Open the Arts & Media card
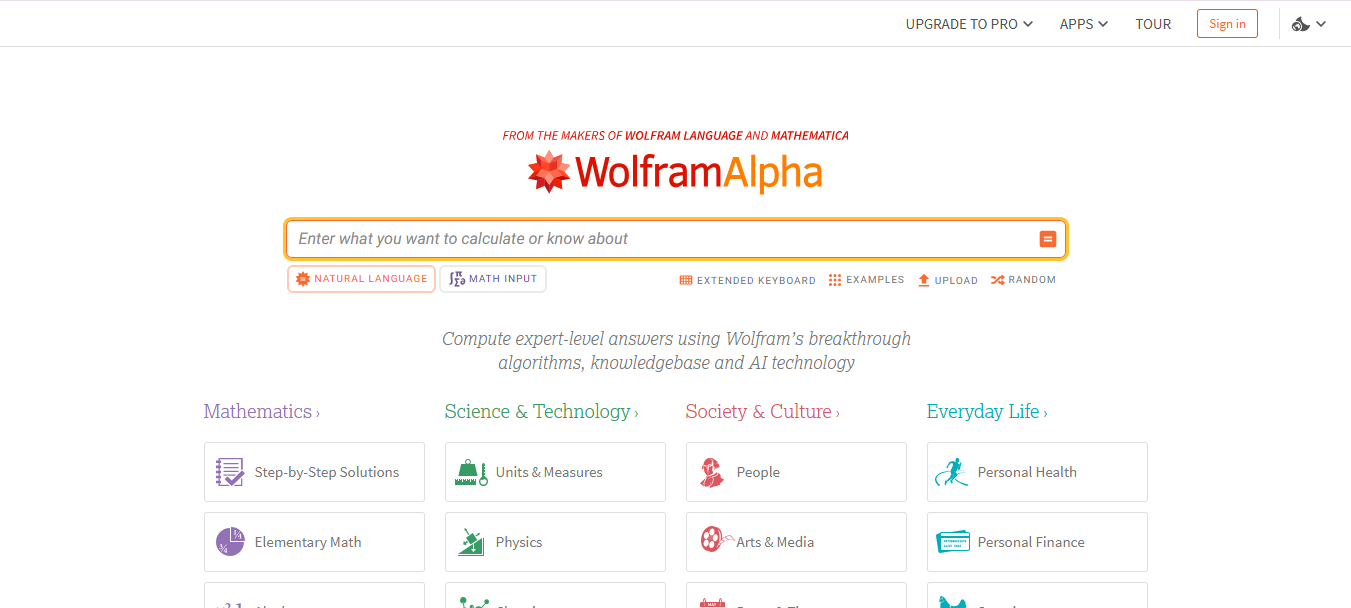 tap(796, 542)
